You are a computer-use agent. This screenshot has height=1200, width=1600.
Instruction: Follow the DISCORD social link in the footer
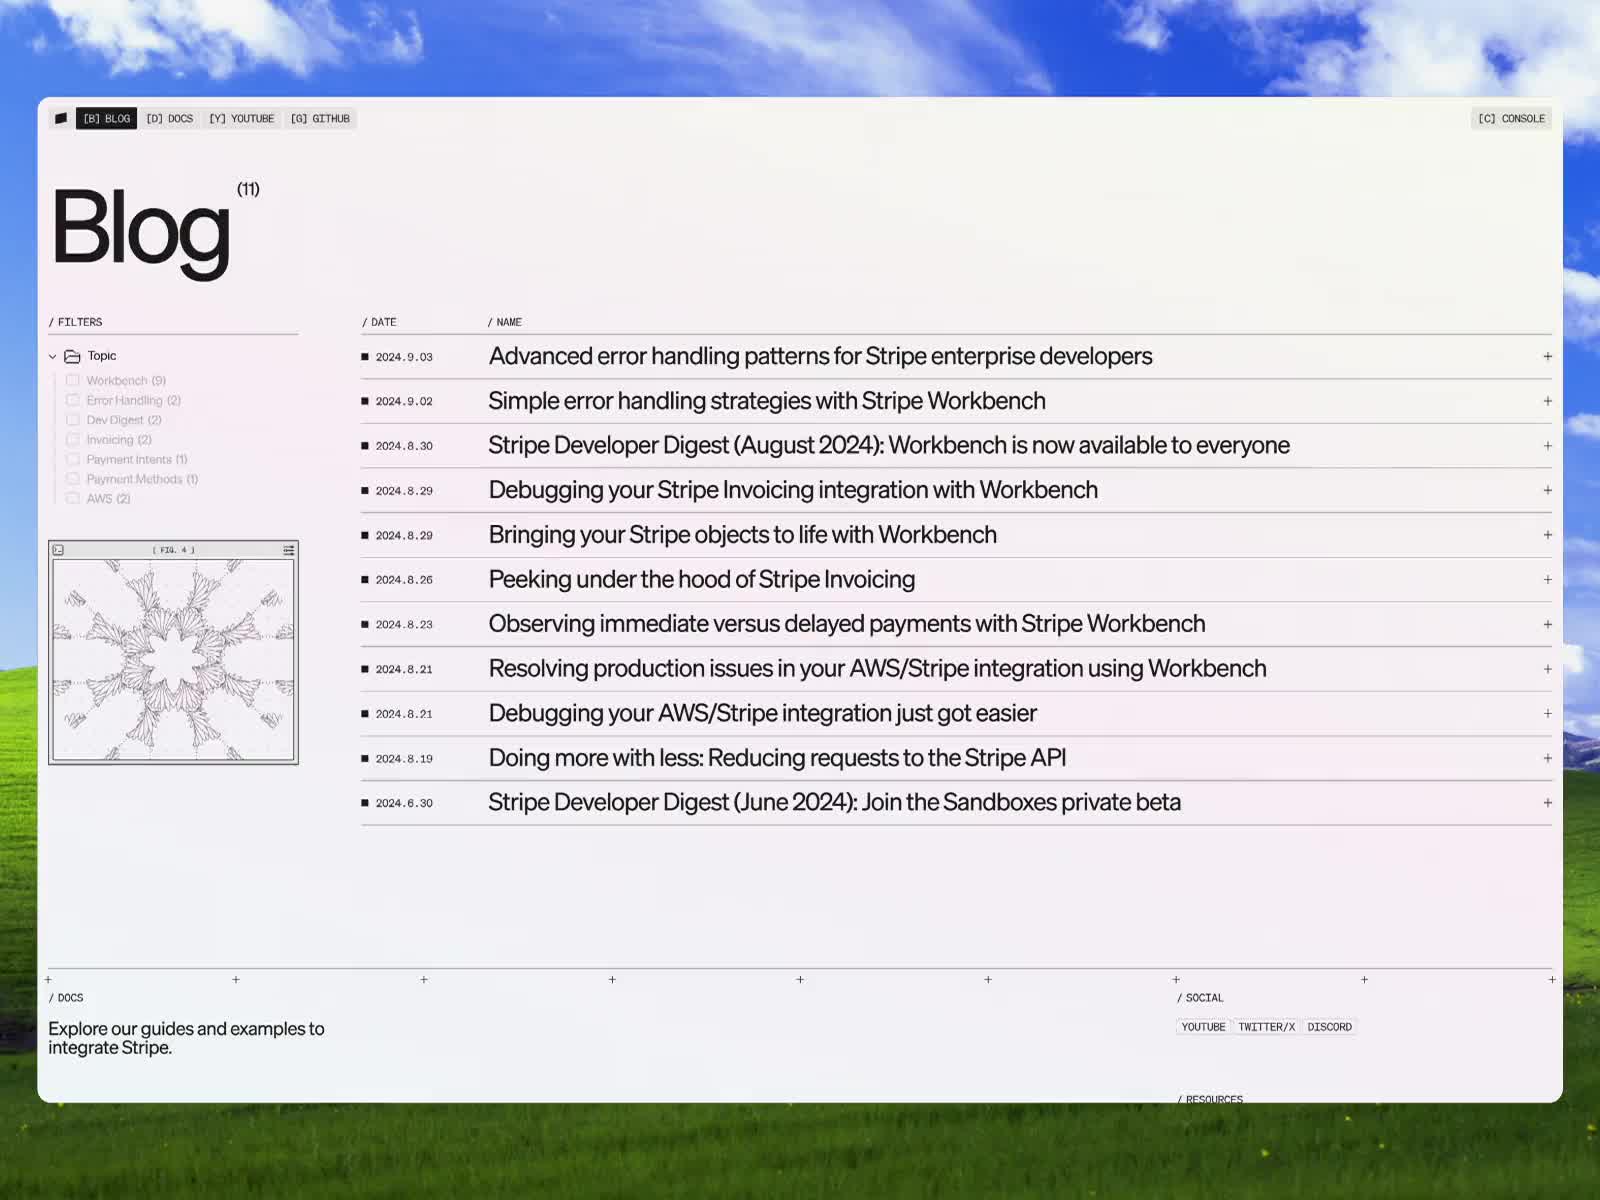1328,1026
